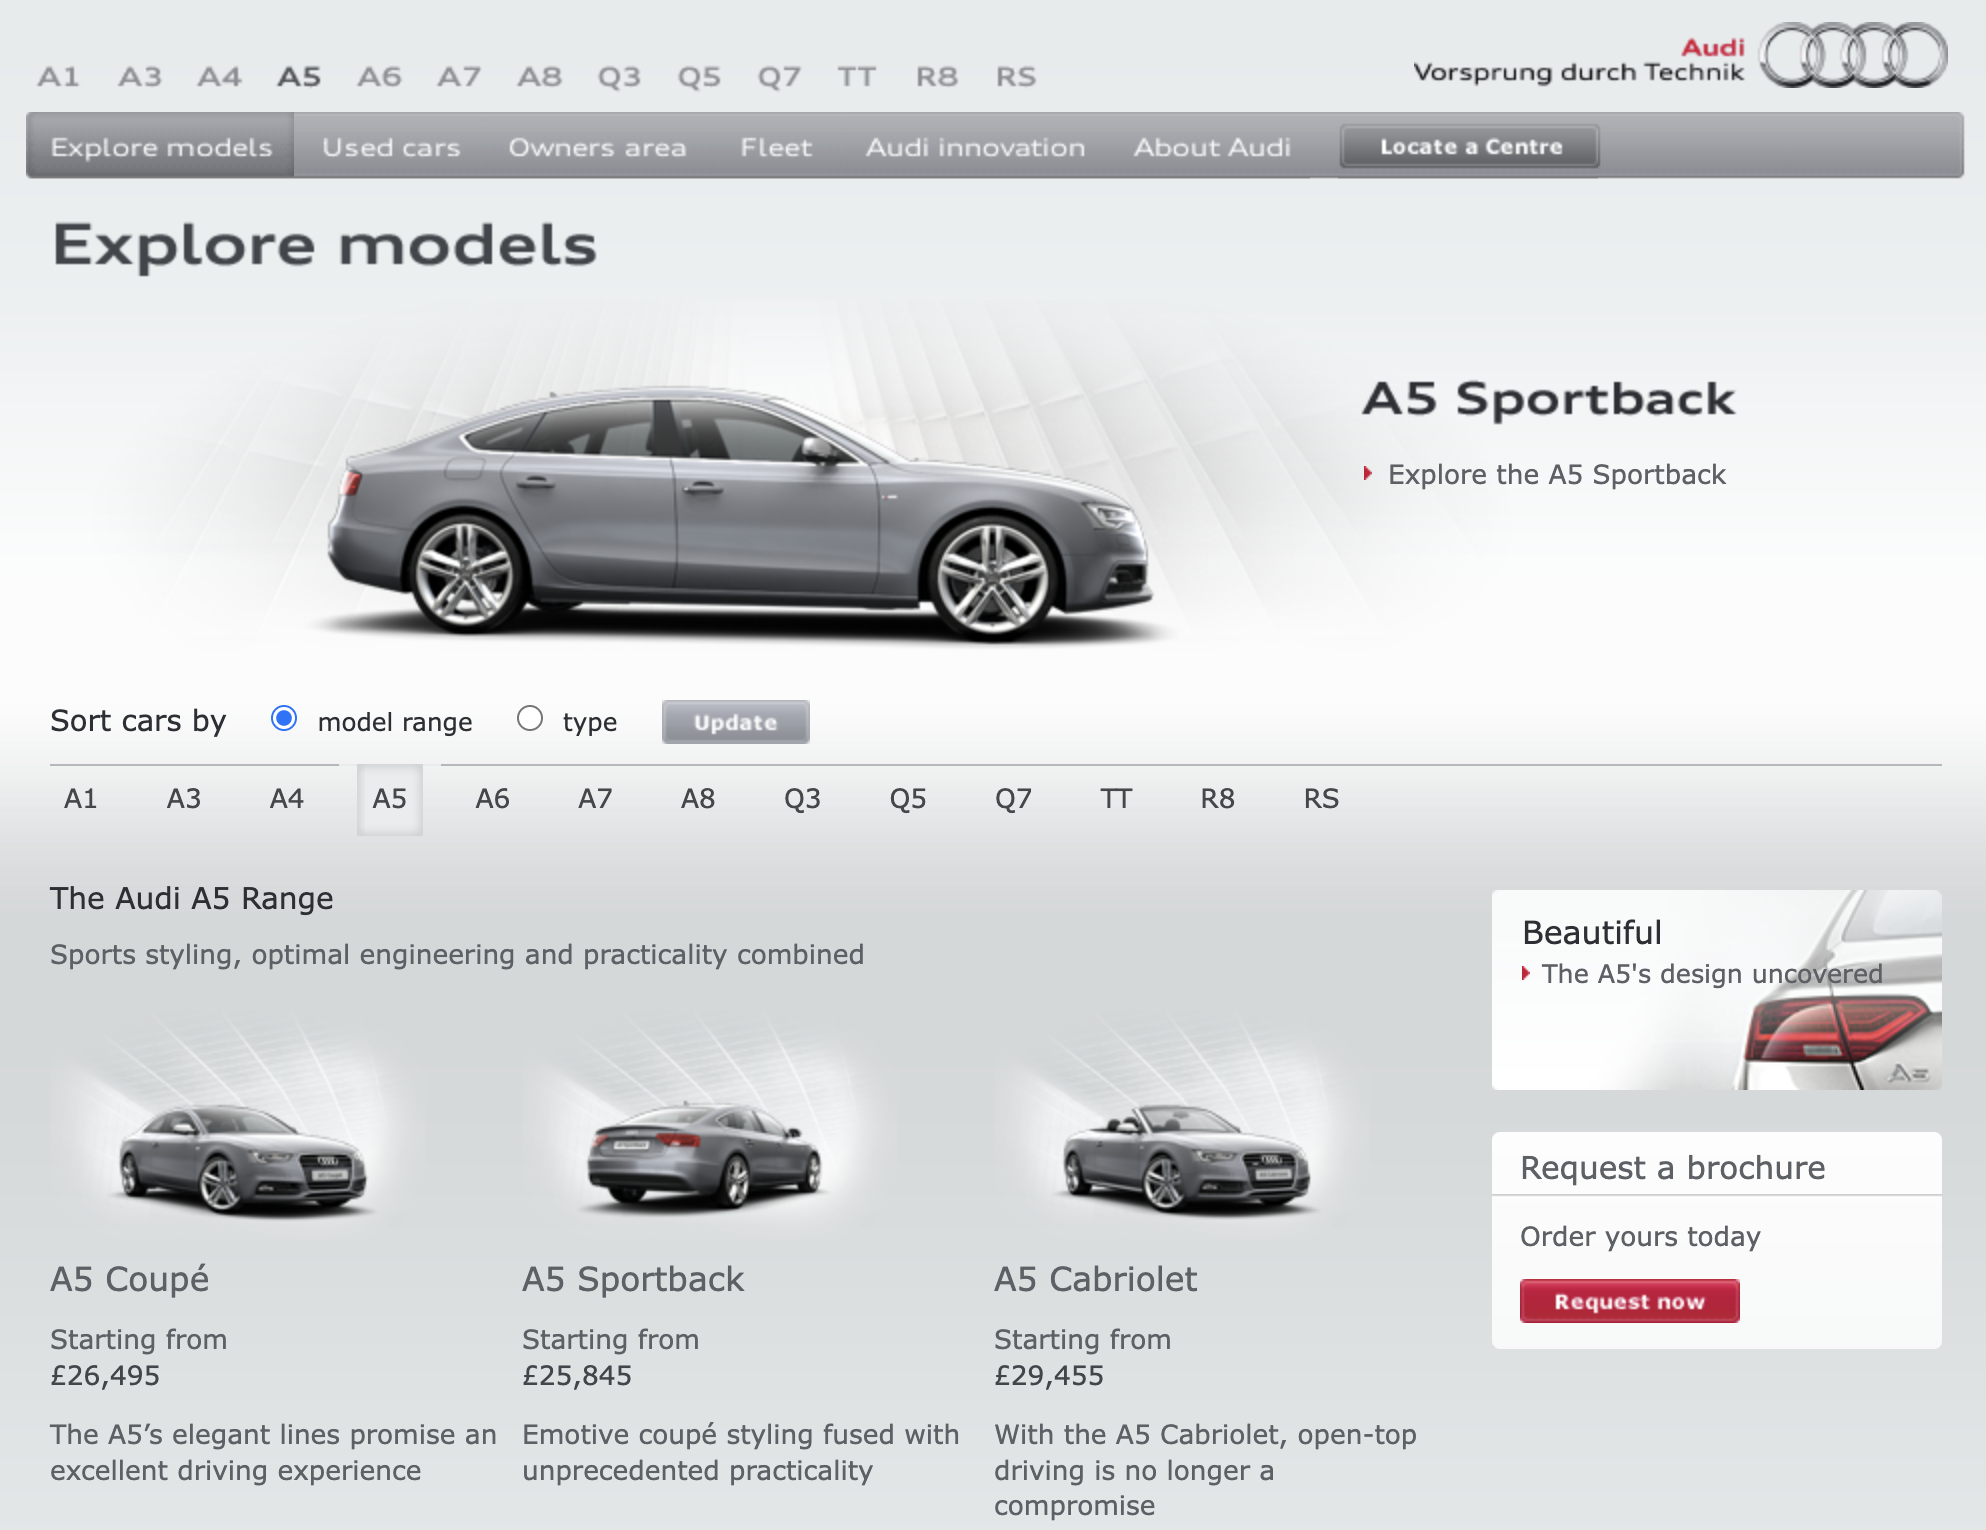1986x1530 pixels.
Task: Go to RS in top model navigation
Action: coord(1016,76)
